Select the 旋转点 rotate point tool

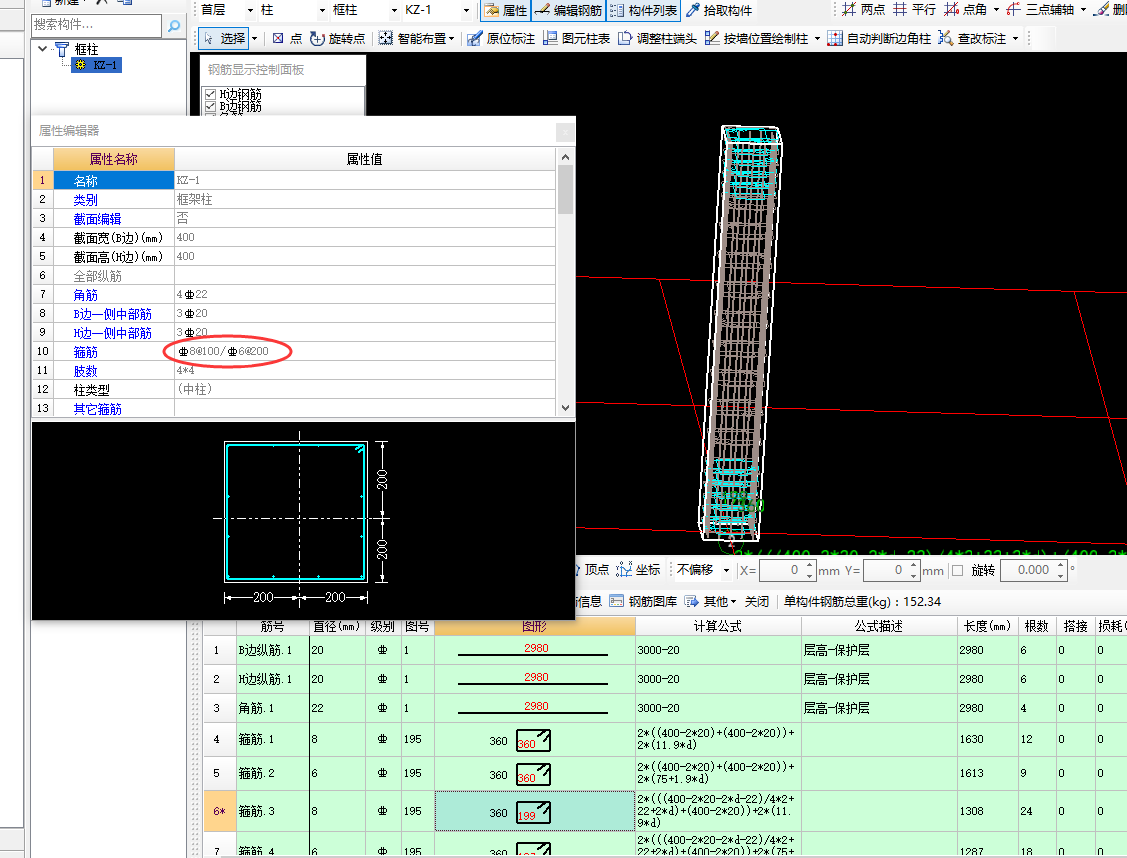coord(337,38)
